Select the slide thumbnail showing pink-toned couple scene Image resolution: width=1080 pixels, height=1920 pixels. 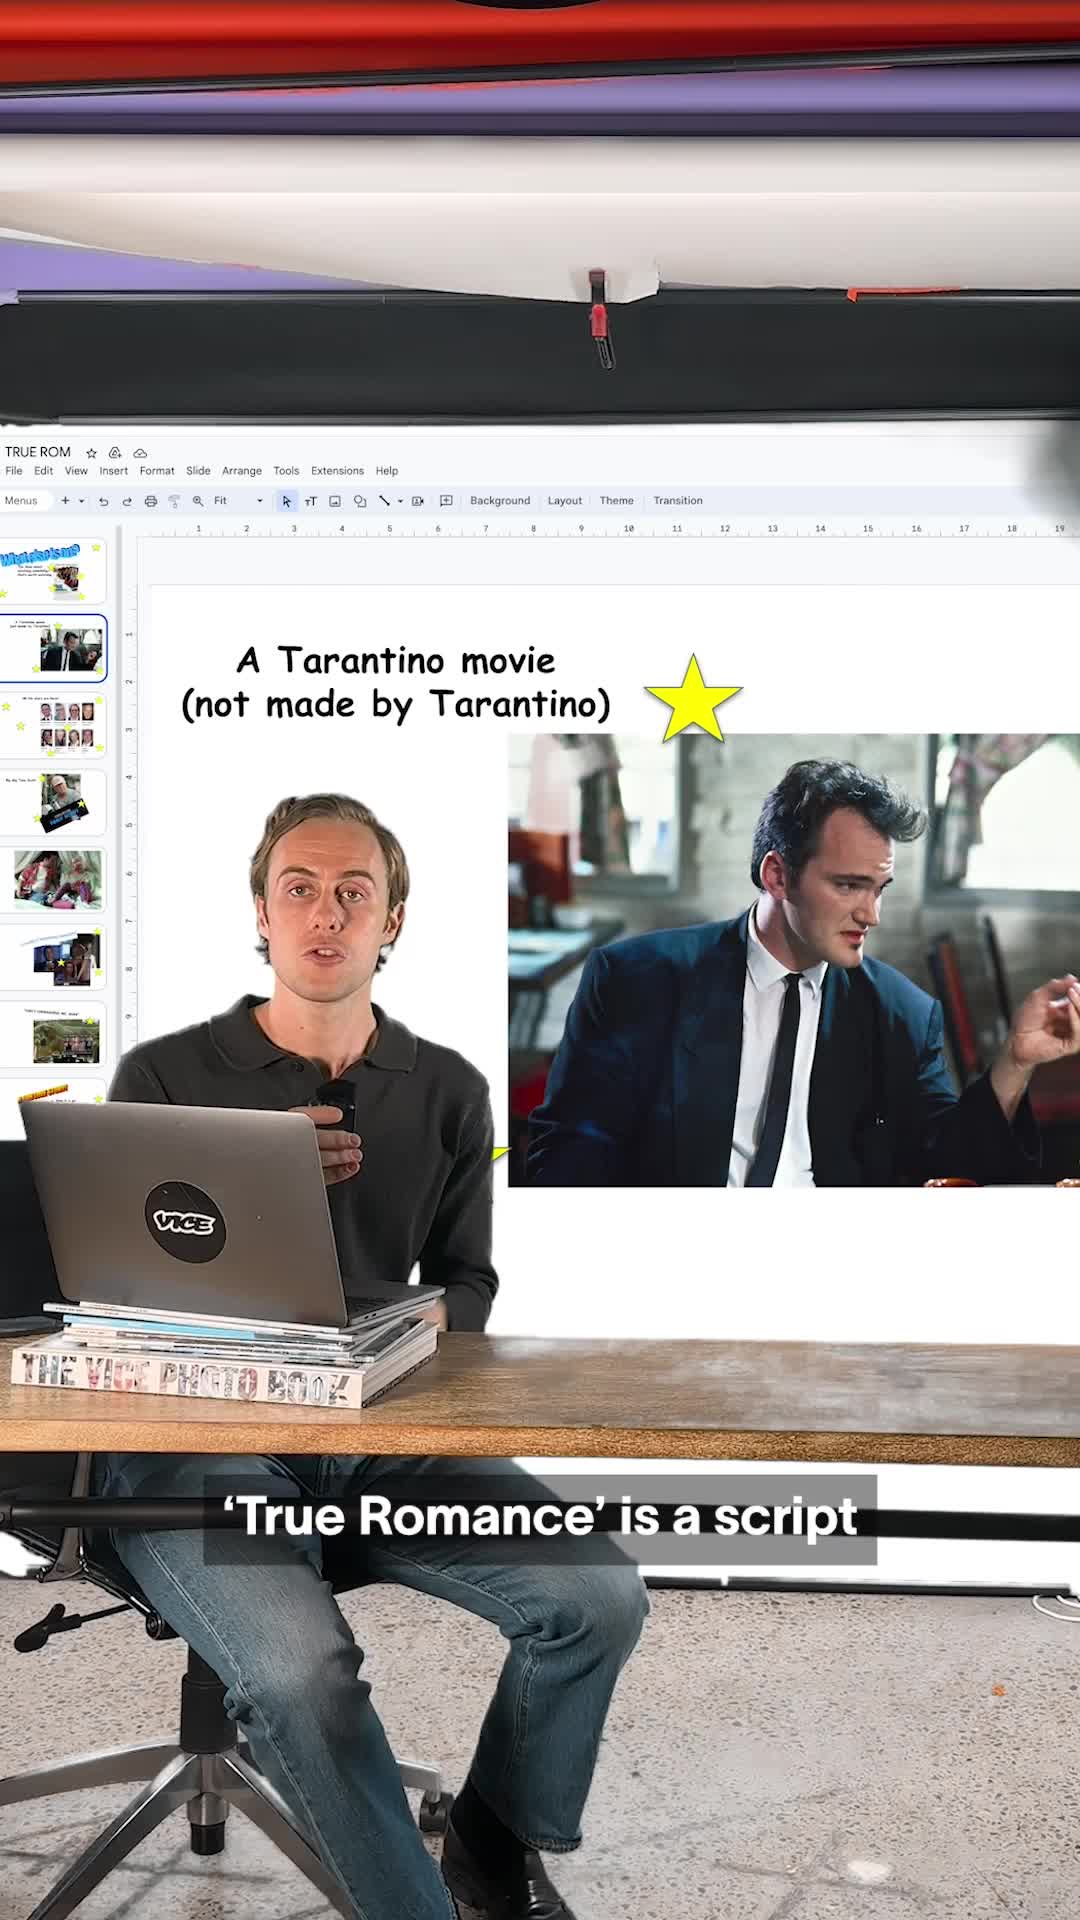tap(52, 880)
